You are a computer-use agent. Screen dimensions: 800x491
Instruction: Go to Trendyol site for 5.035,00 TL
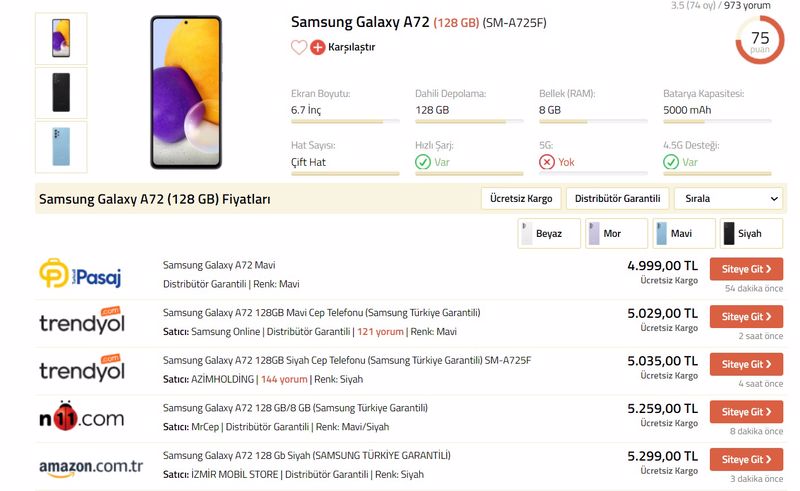click(x=746, y=364)
